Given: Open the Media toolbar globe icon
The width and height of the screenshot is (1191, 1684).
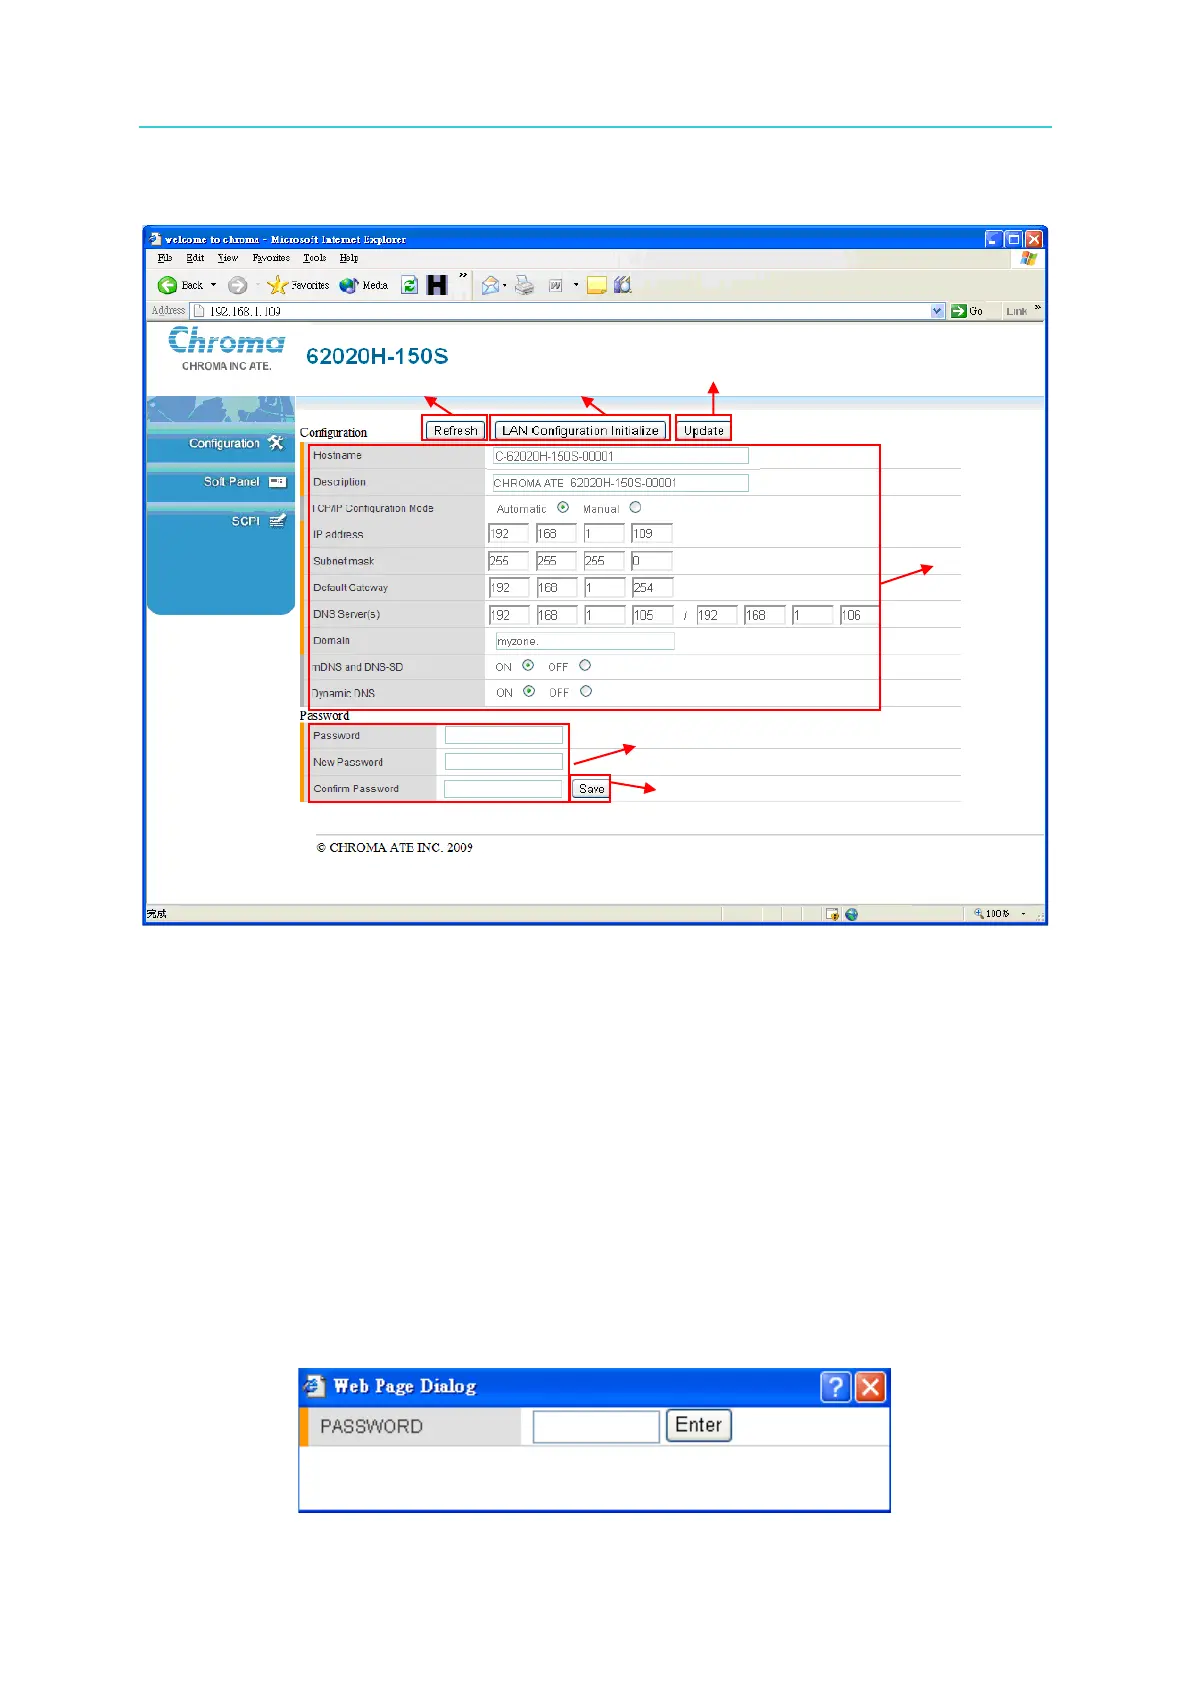Looking at the screenshot, I should coord(348,285).
